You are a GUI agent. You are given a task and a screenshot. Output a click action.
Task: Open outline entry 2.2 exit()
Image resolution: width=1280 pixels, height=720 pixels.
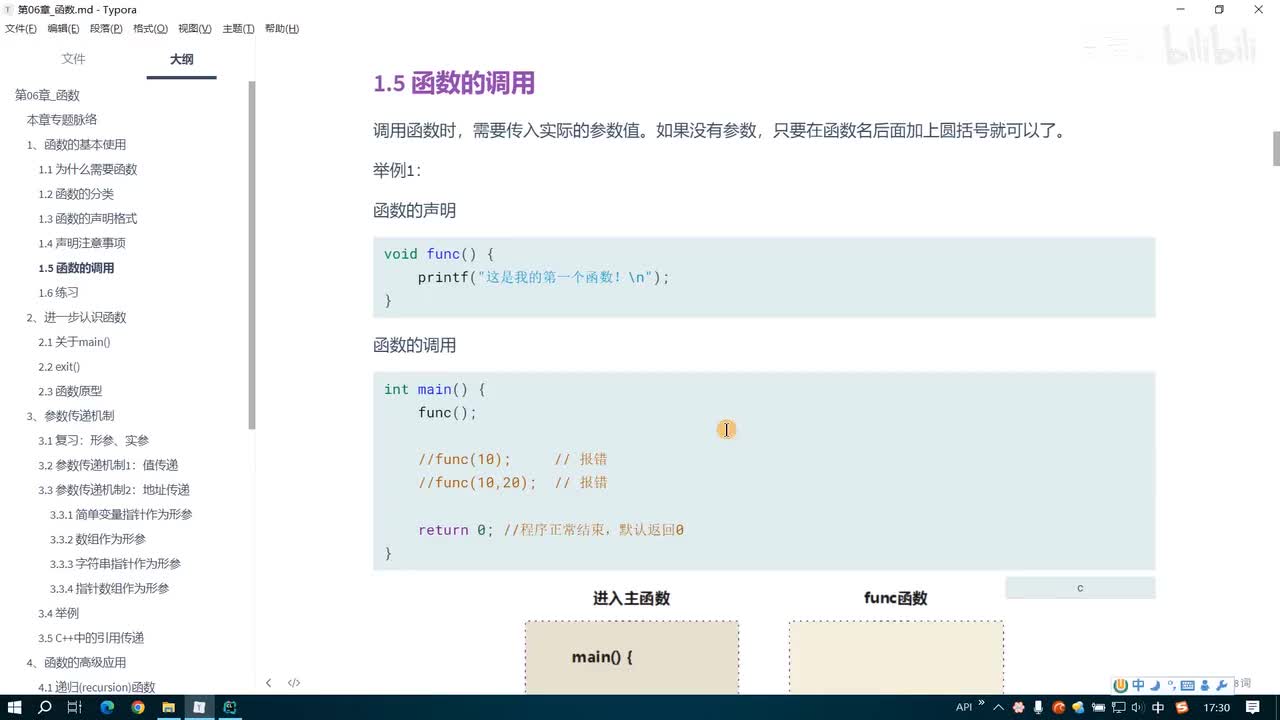pyautogui.click(x=59, y=367)
